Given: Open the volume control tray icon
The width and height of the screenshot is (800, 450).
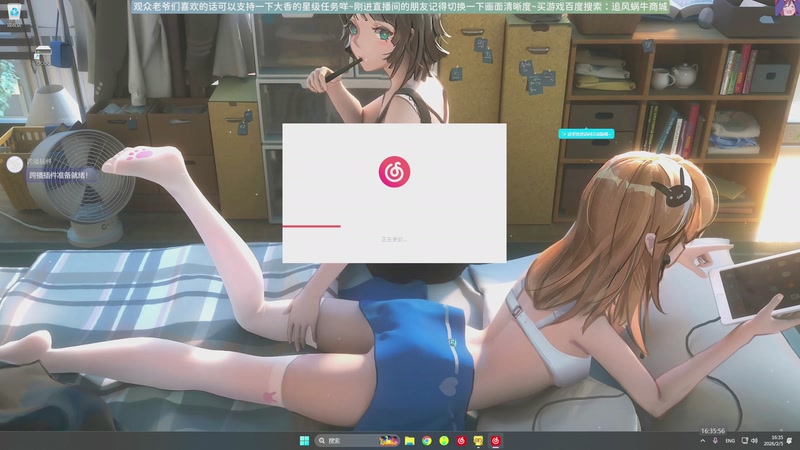Looking at the screenshot, I should (754, 441).
